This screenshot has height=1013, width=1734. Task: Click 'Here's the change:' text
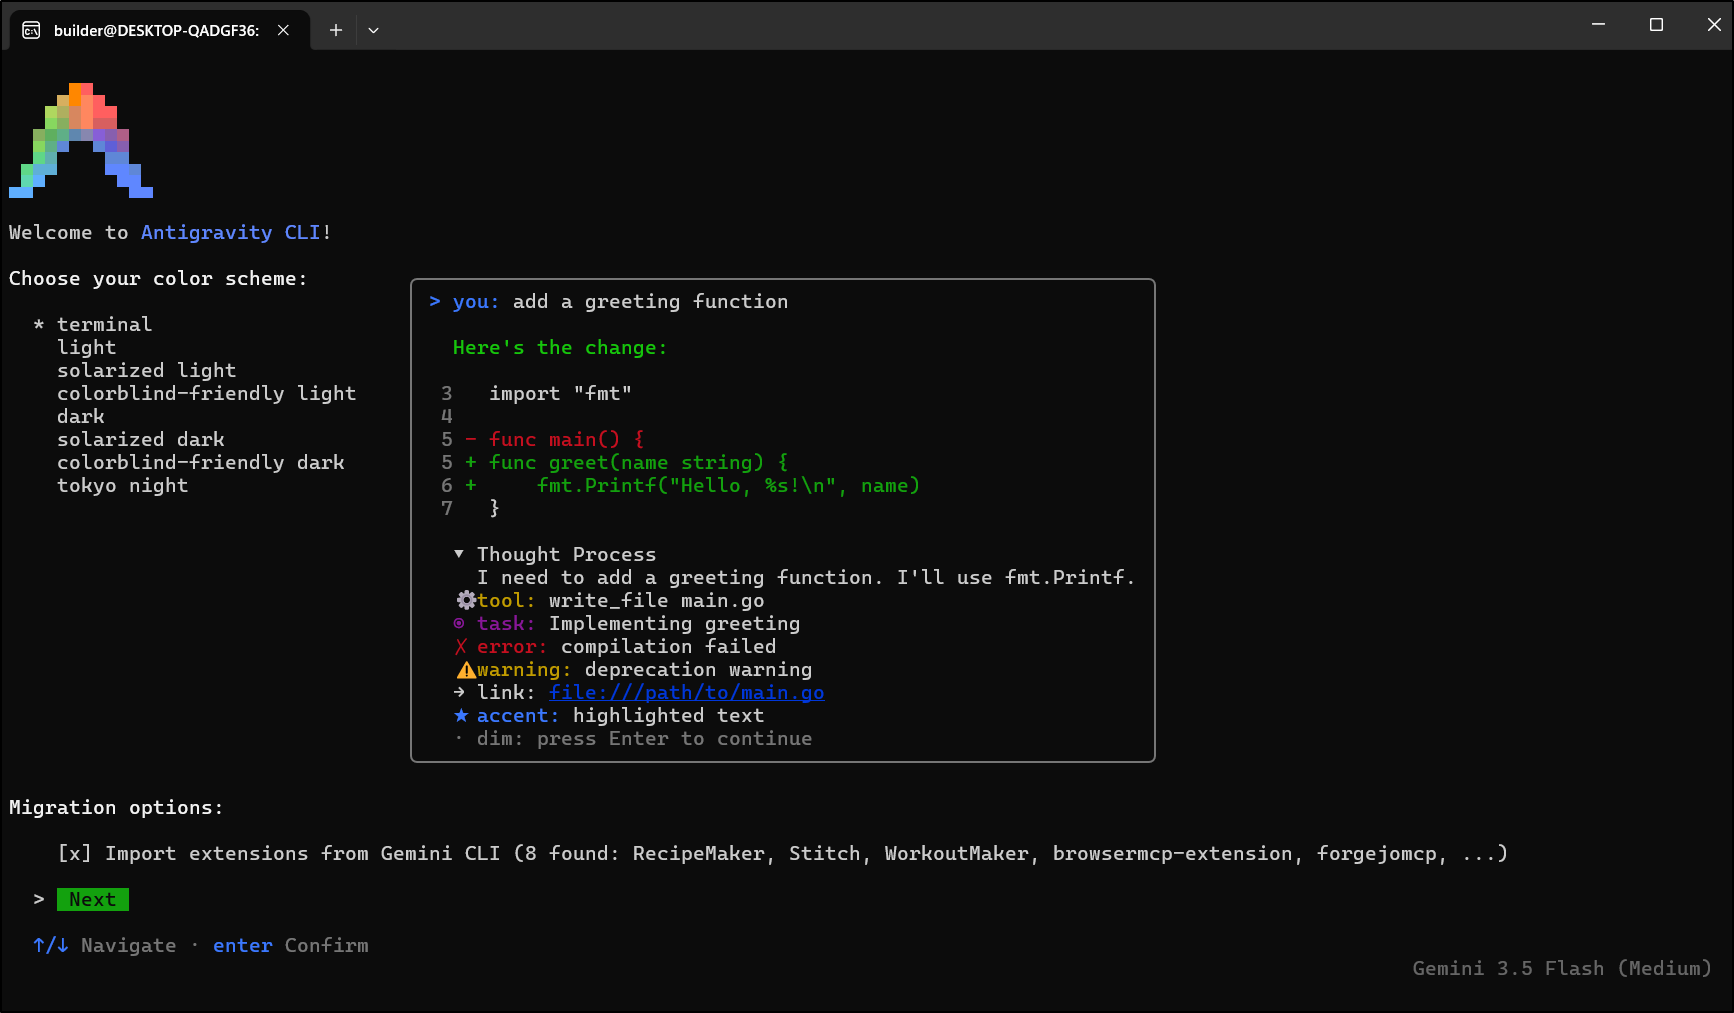pos(560,347)
